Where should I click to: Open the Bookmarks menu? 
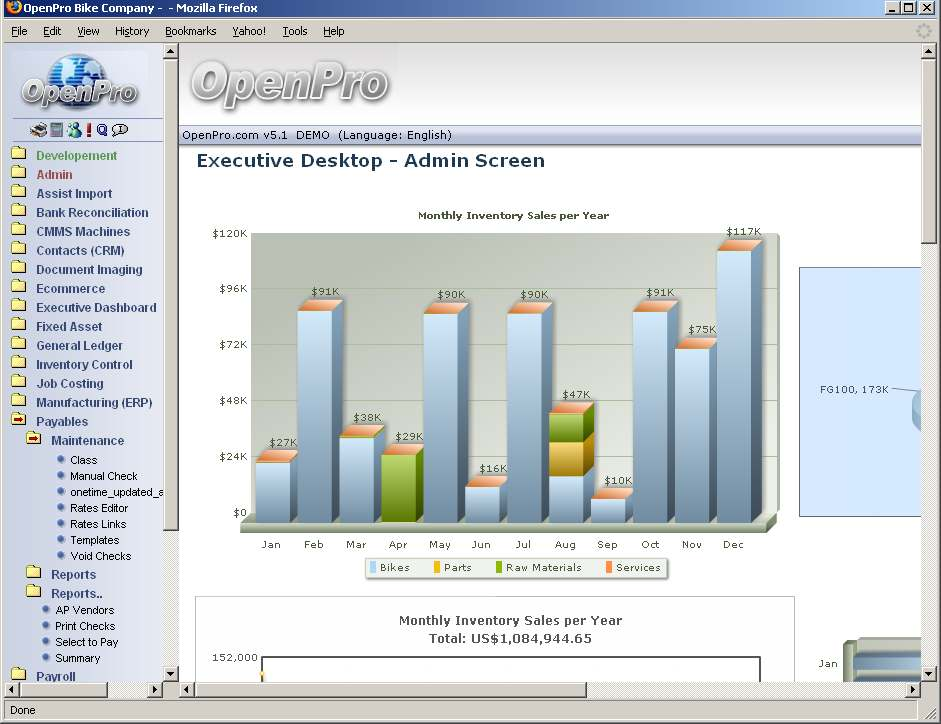(x=190, y=31)
